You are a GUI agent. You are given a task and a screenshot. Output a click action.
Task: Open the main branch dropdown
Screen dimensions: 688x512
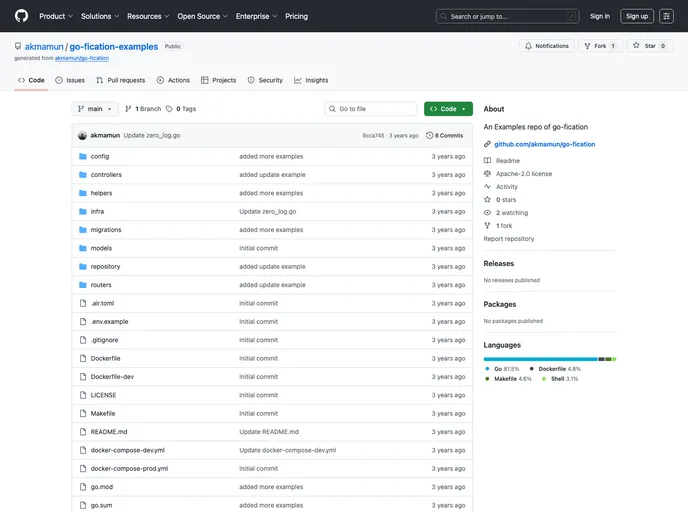pyautogui.click(x=95, y=109)
